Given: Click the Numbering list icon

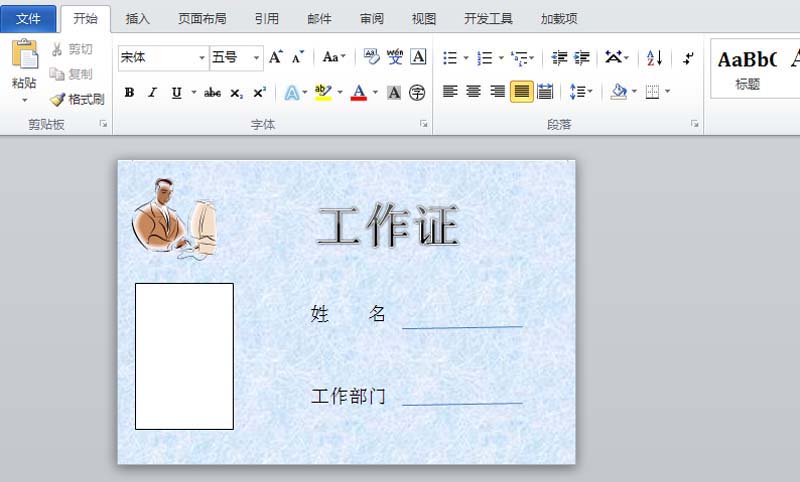Looking at the screenshot, I should 485,58.
